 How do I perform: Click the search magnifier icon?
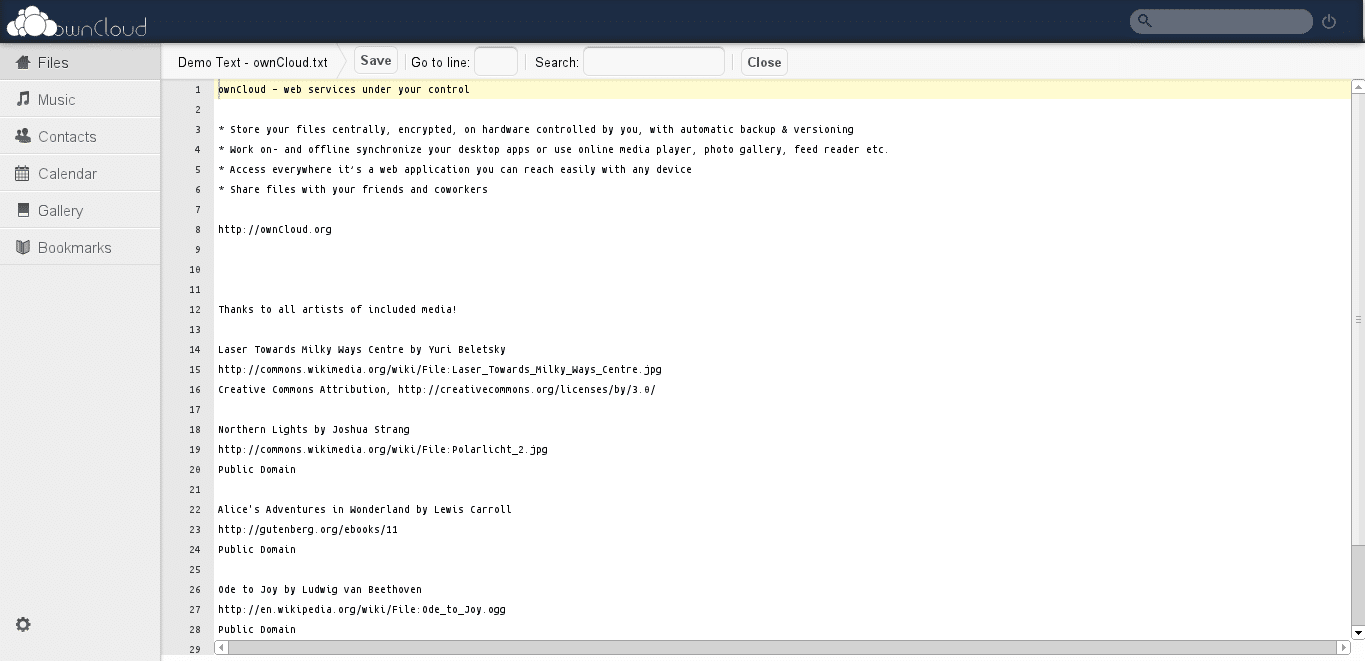(x=1145, y=21)
